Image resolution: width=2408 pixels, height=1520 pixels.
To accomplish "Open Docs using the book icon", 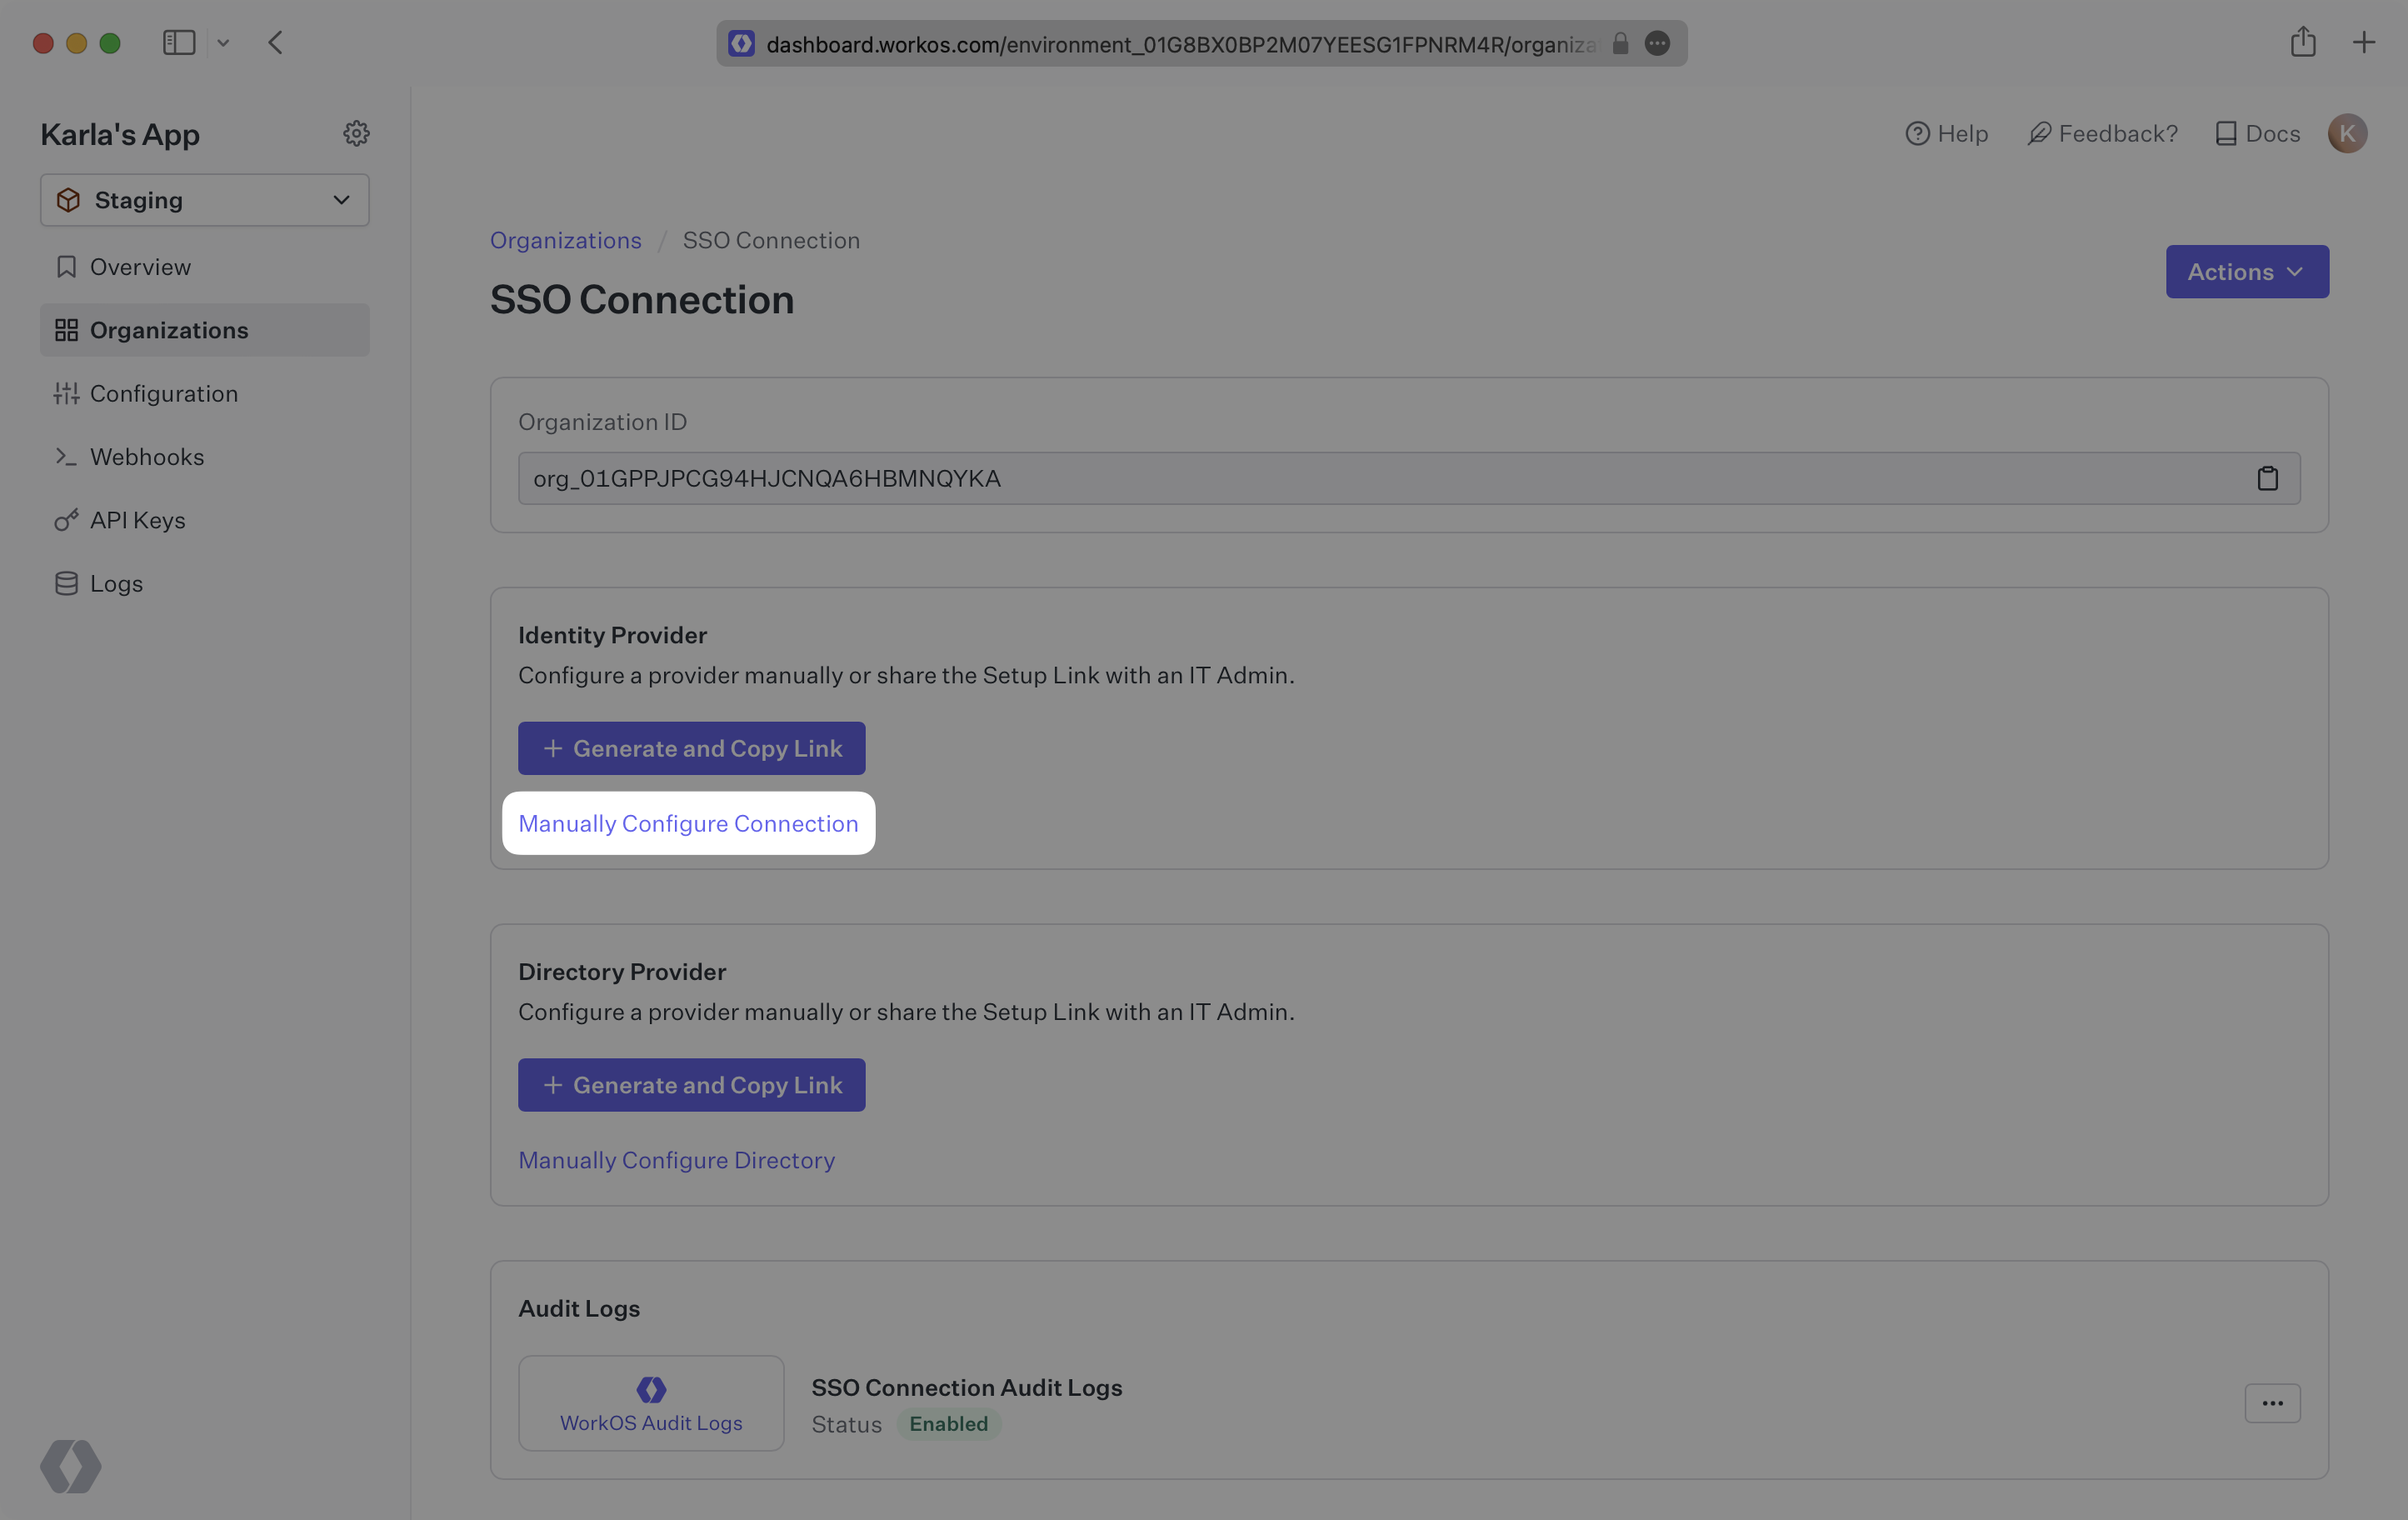I will click(2226, 133).
